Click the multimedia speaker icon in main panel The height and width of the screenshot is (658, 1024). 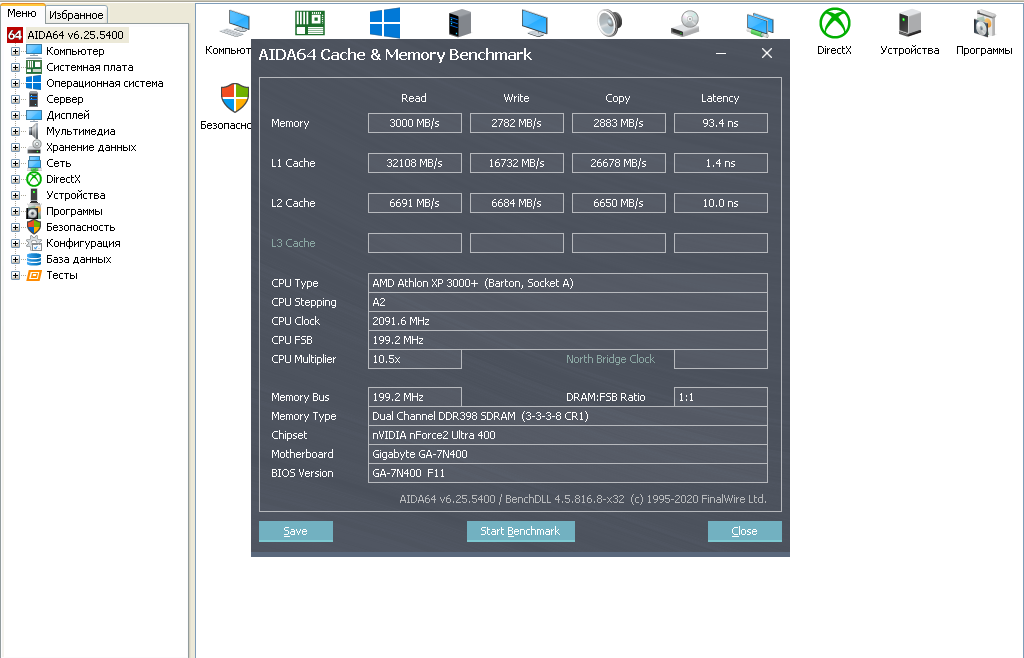610,23
